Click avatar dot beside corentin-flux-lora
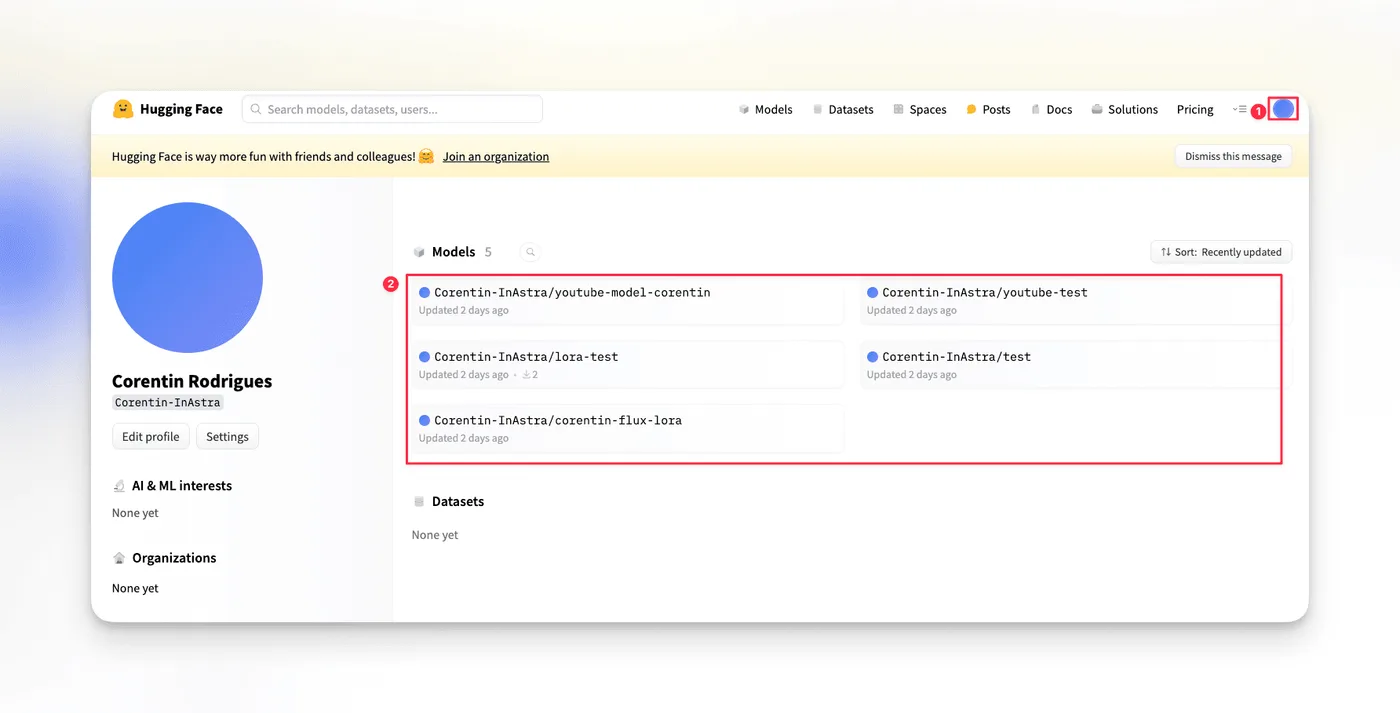1400x713 pixels. pyautogui.click(x=425, y=421)
